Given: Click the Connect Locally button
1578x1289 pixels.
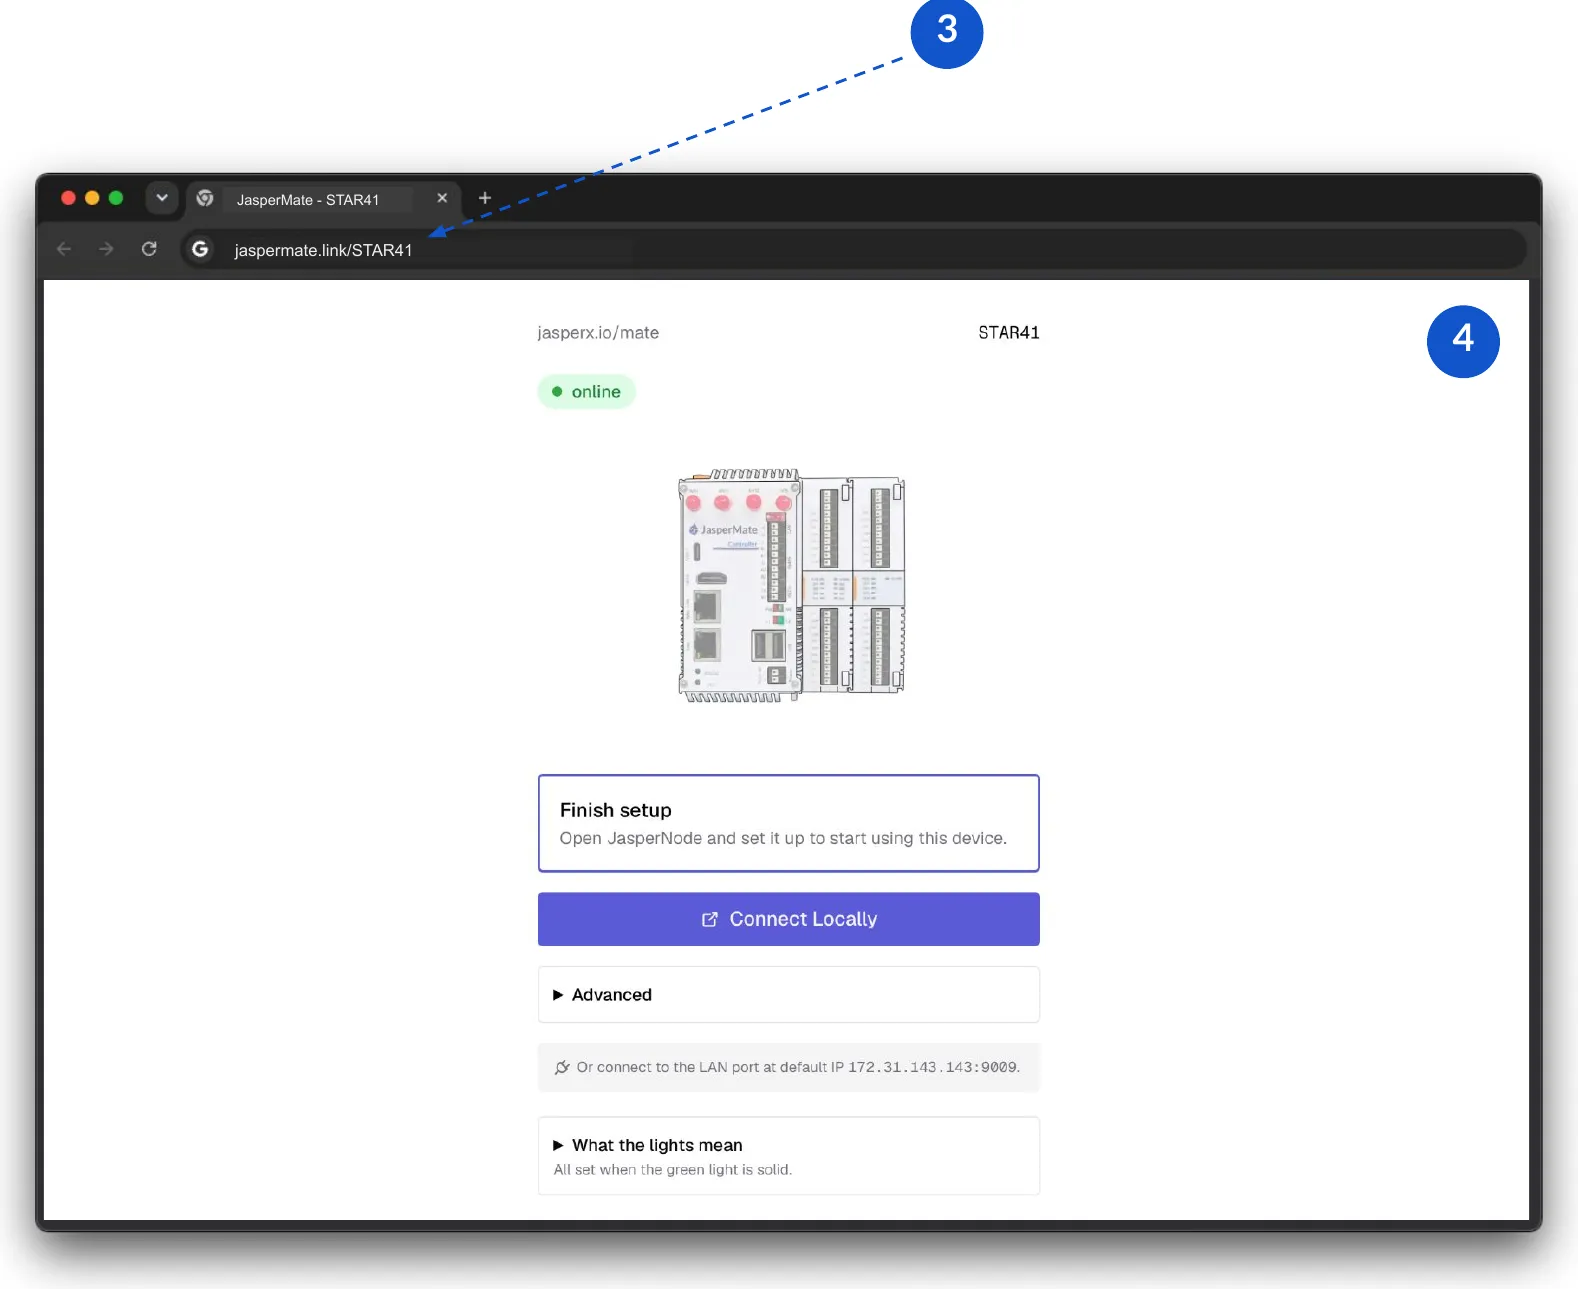Looking at the screenshot, I should pyautogui.click(x=789, y=919).
